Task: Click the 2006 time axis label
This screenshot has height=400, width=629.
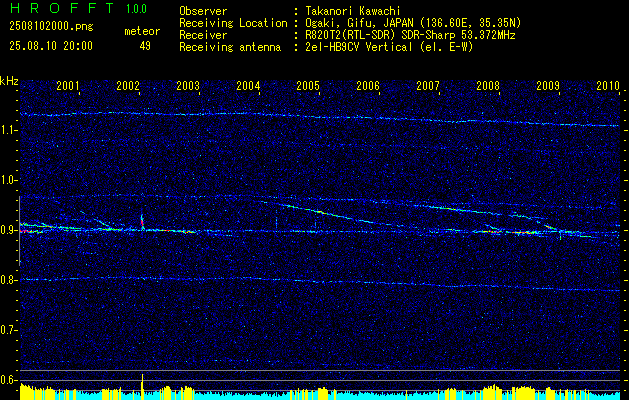Action: 368,85
